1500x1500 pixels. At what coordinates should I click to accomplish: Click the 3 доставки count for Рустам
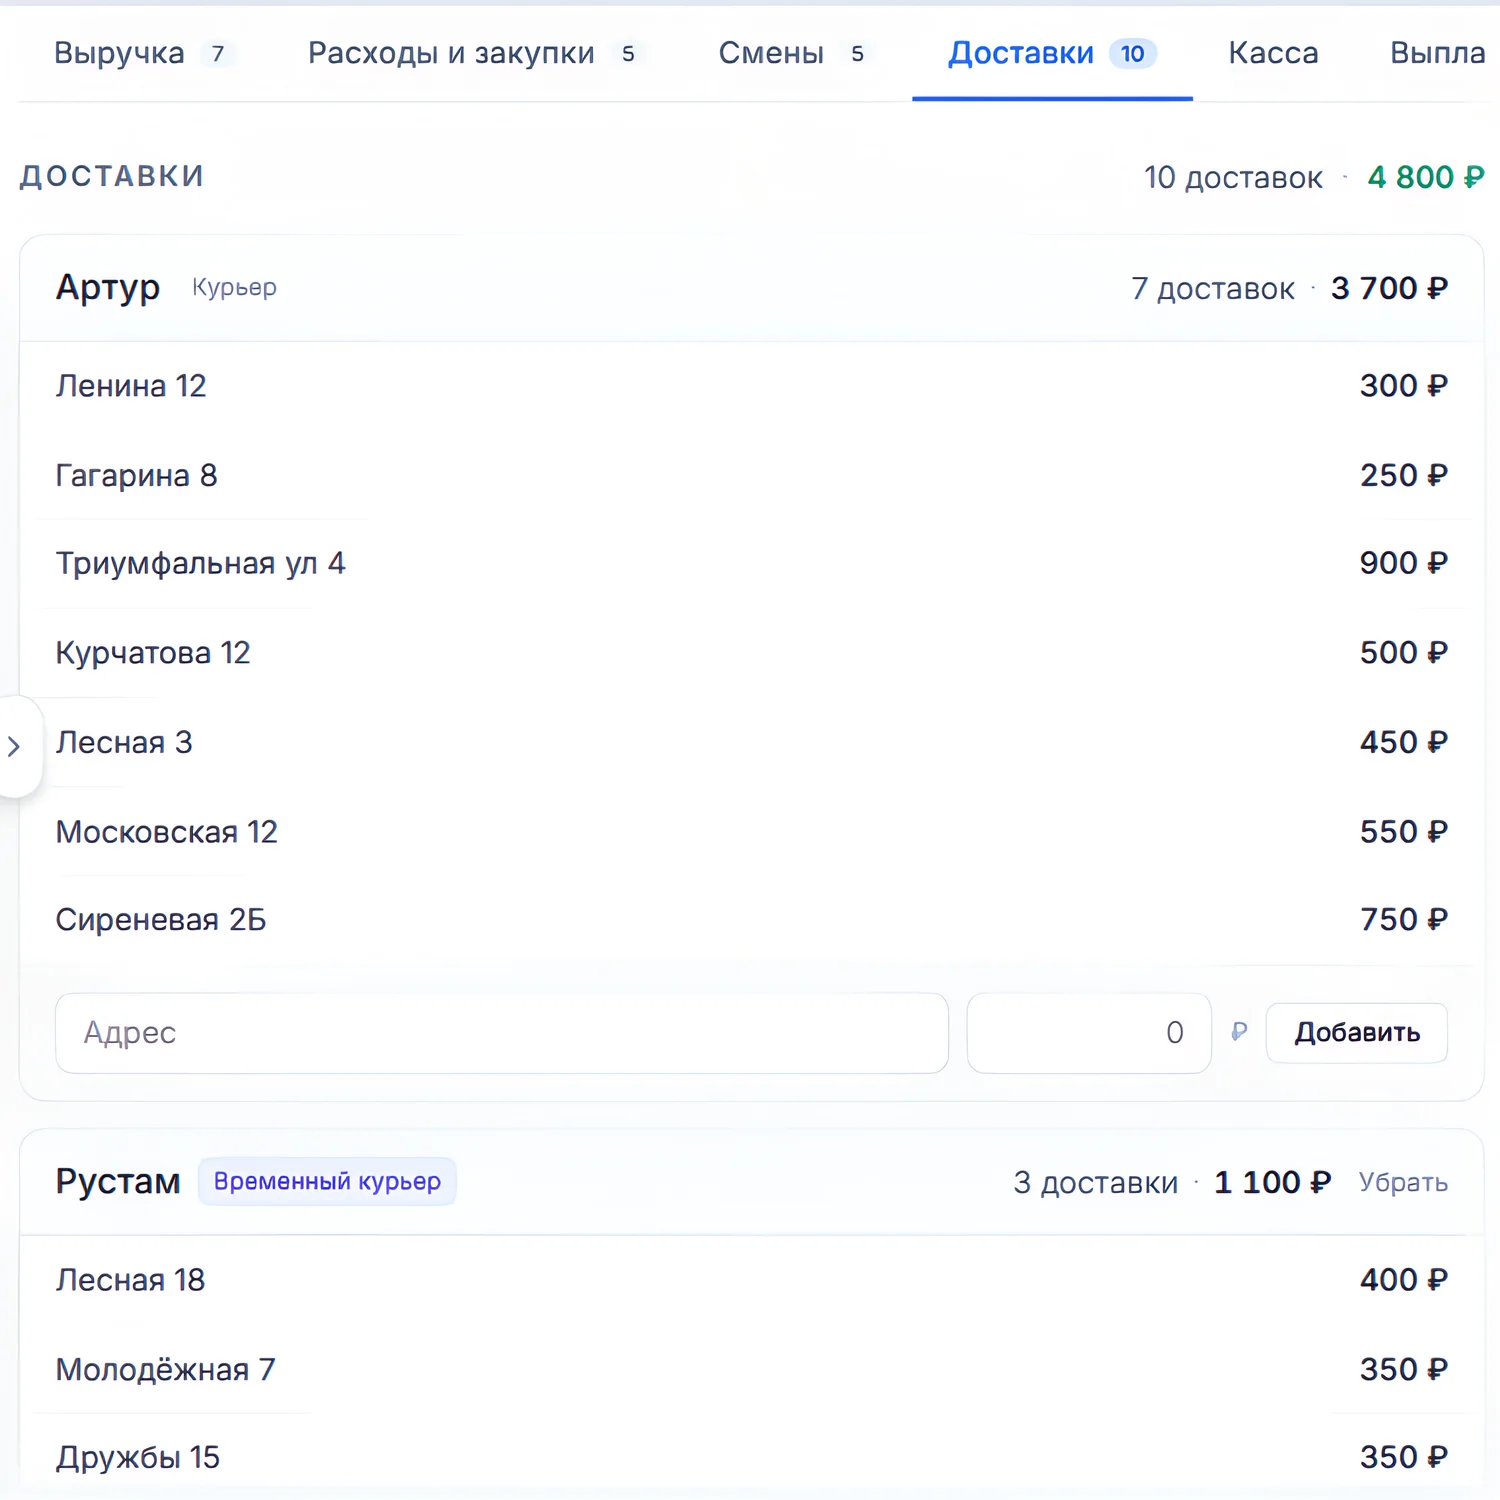click(1095, 1182)
